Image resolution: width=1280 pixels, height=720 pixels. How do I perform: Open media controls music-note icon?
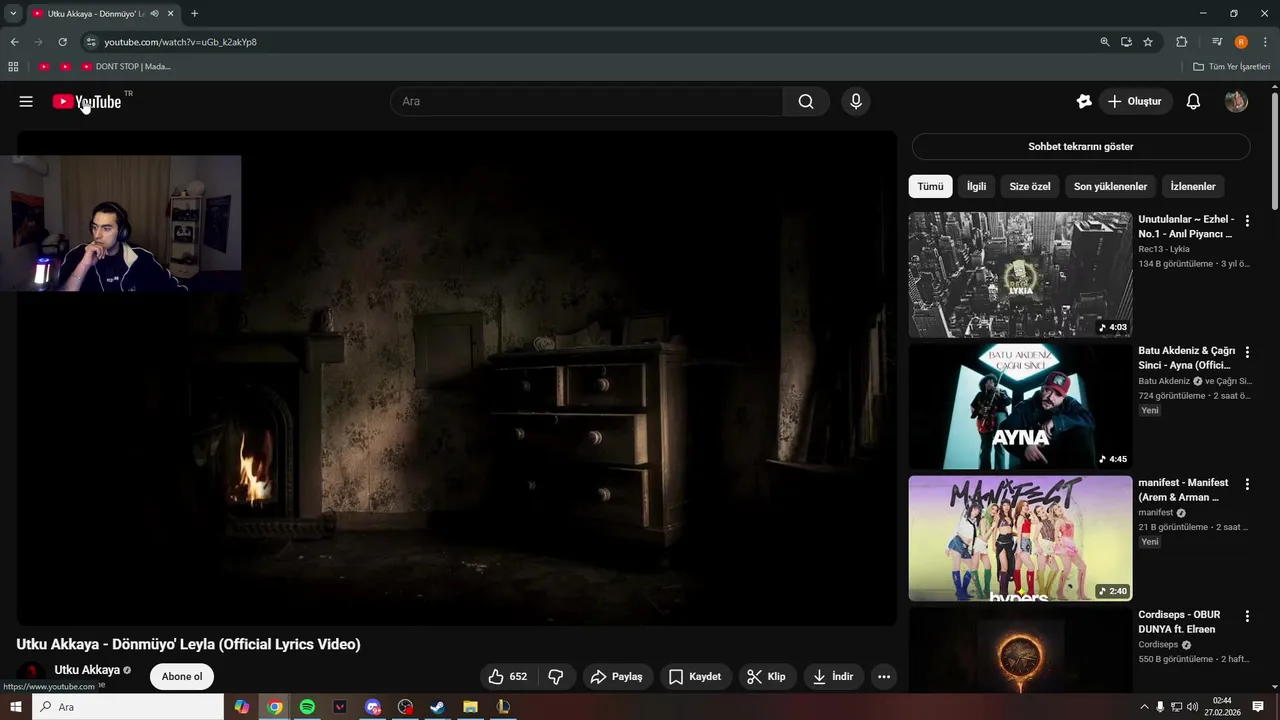[x=1217, y=42]
